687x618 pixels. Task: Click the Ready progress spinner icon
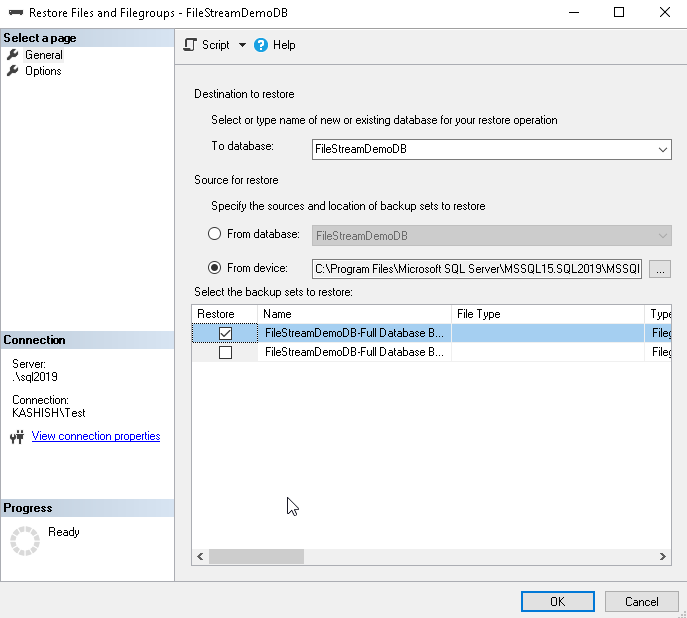24,541
